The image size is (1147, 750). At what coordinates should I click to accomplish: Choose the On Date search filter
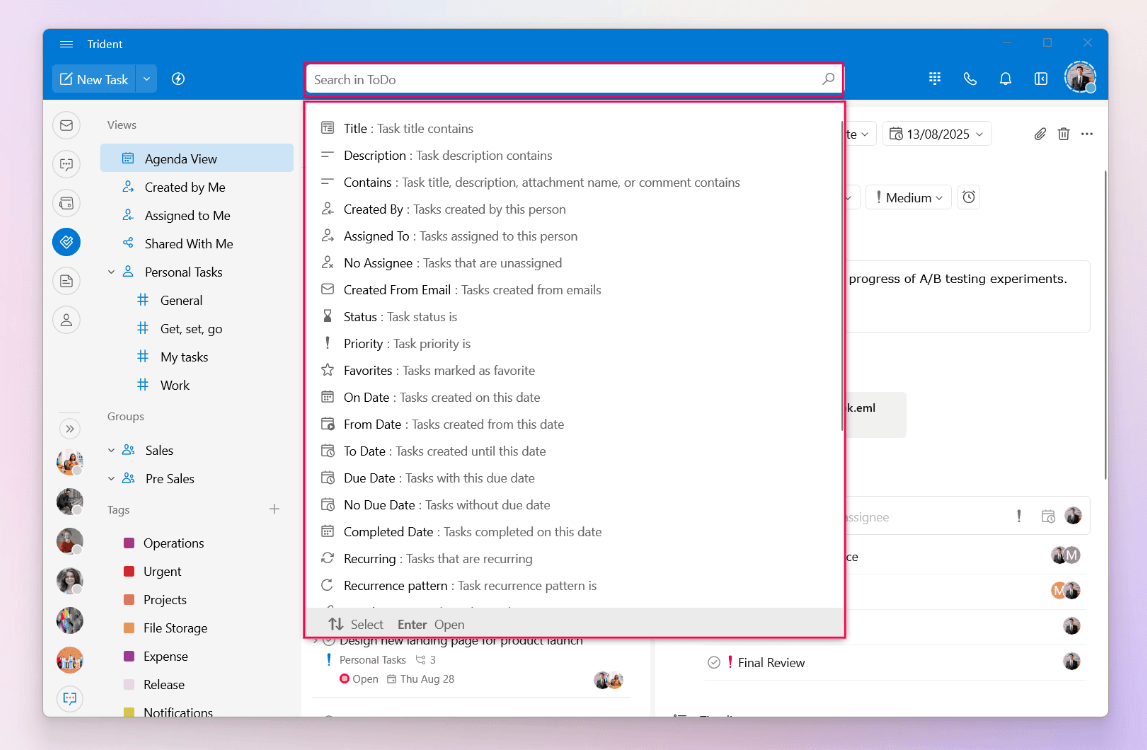(x=574, y=397)
